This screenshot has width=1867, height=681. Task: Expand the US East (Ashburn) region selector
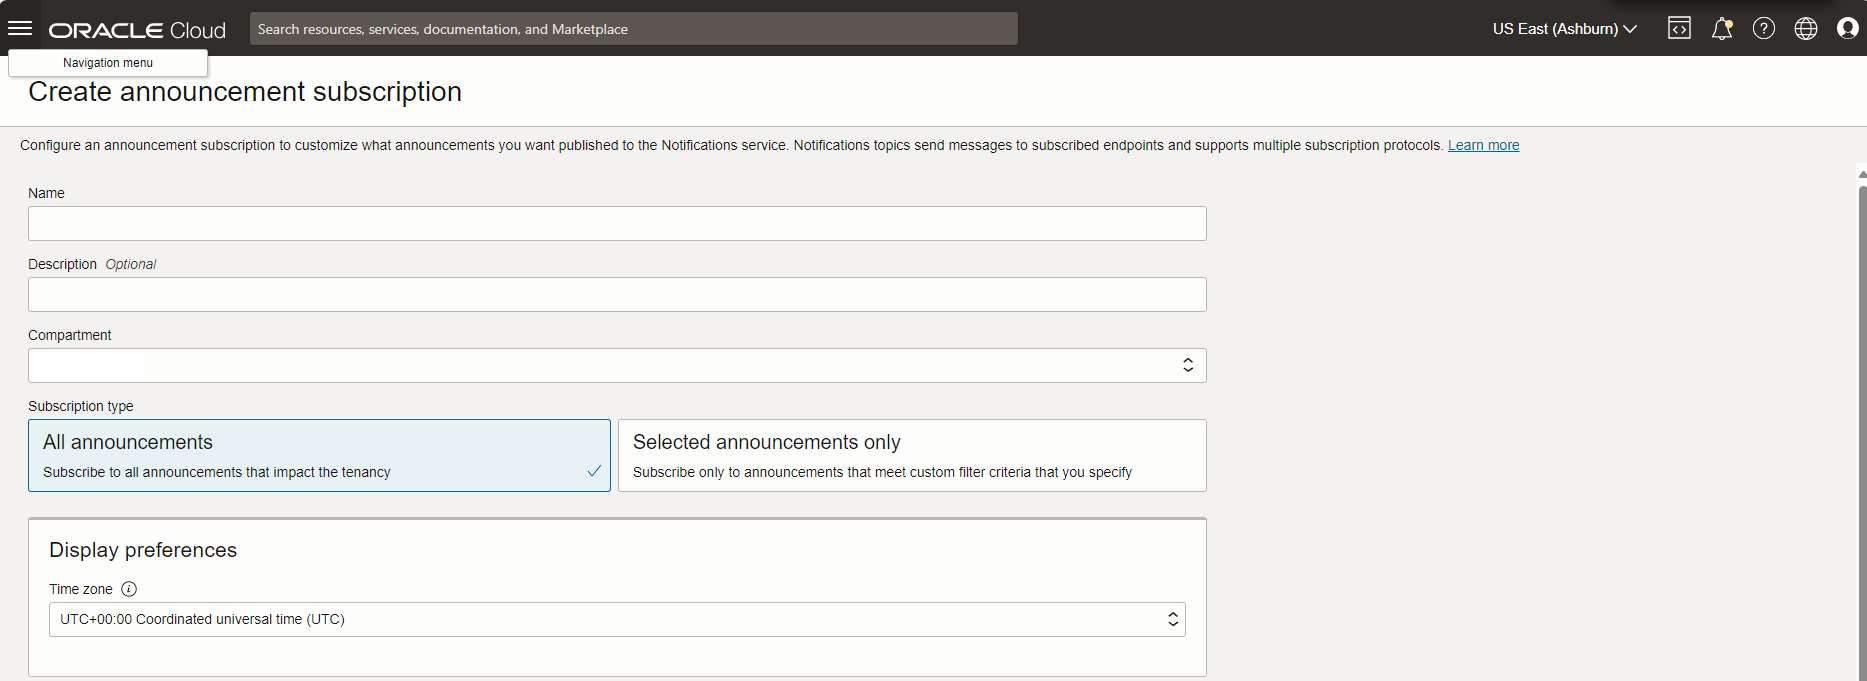tap(1564, 29)
